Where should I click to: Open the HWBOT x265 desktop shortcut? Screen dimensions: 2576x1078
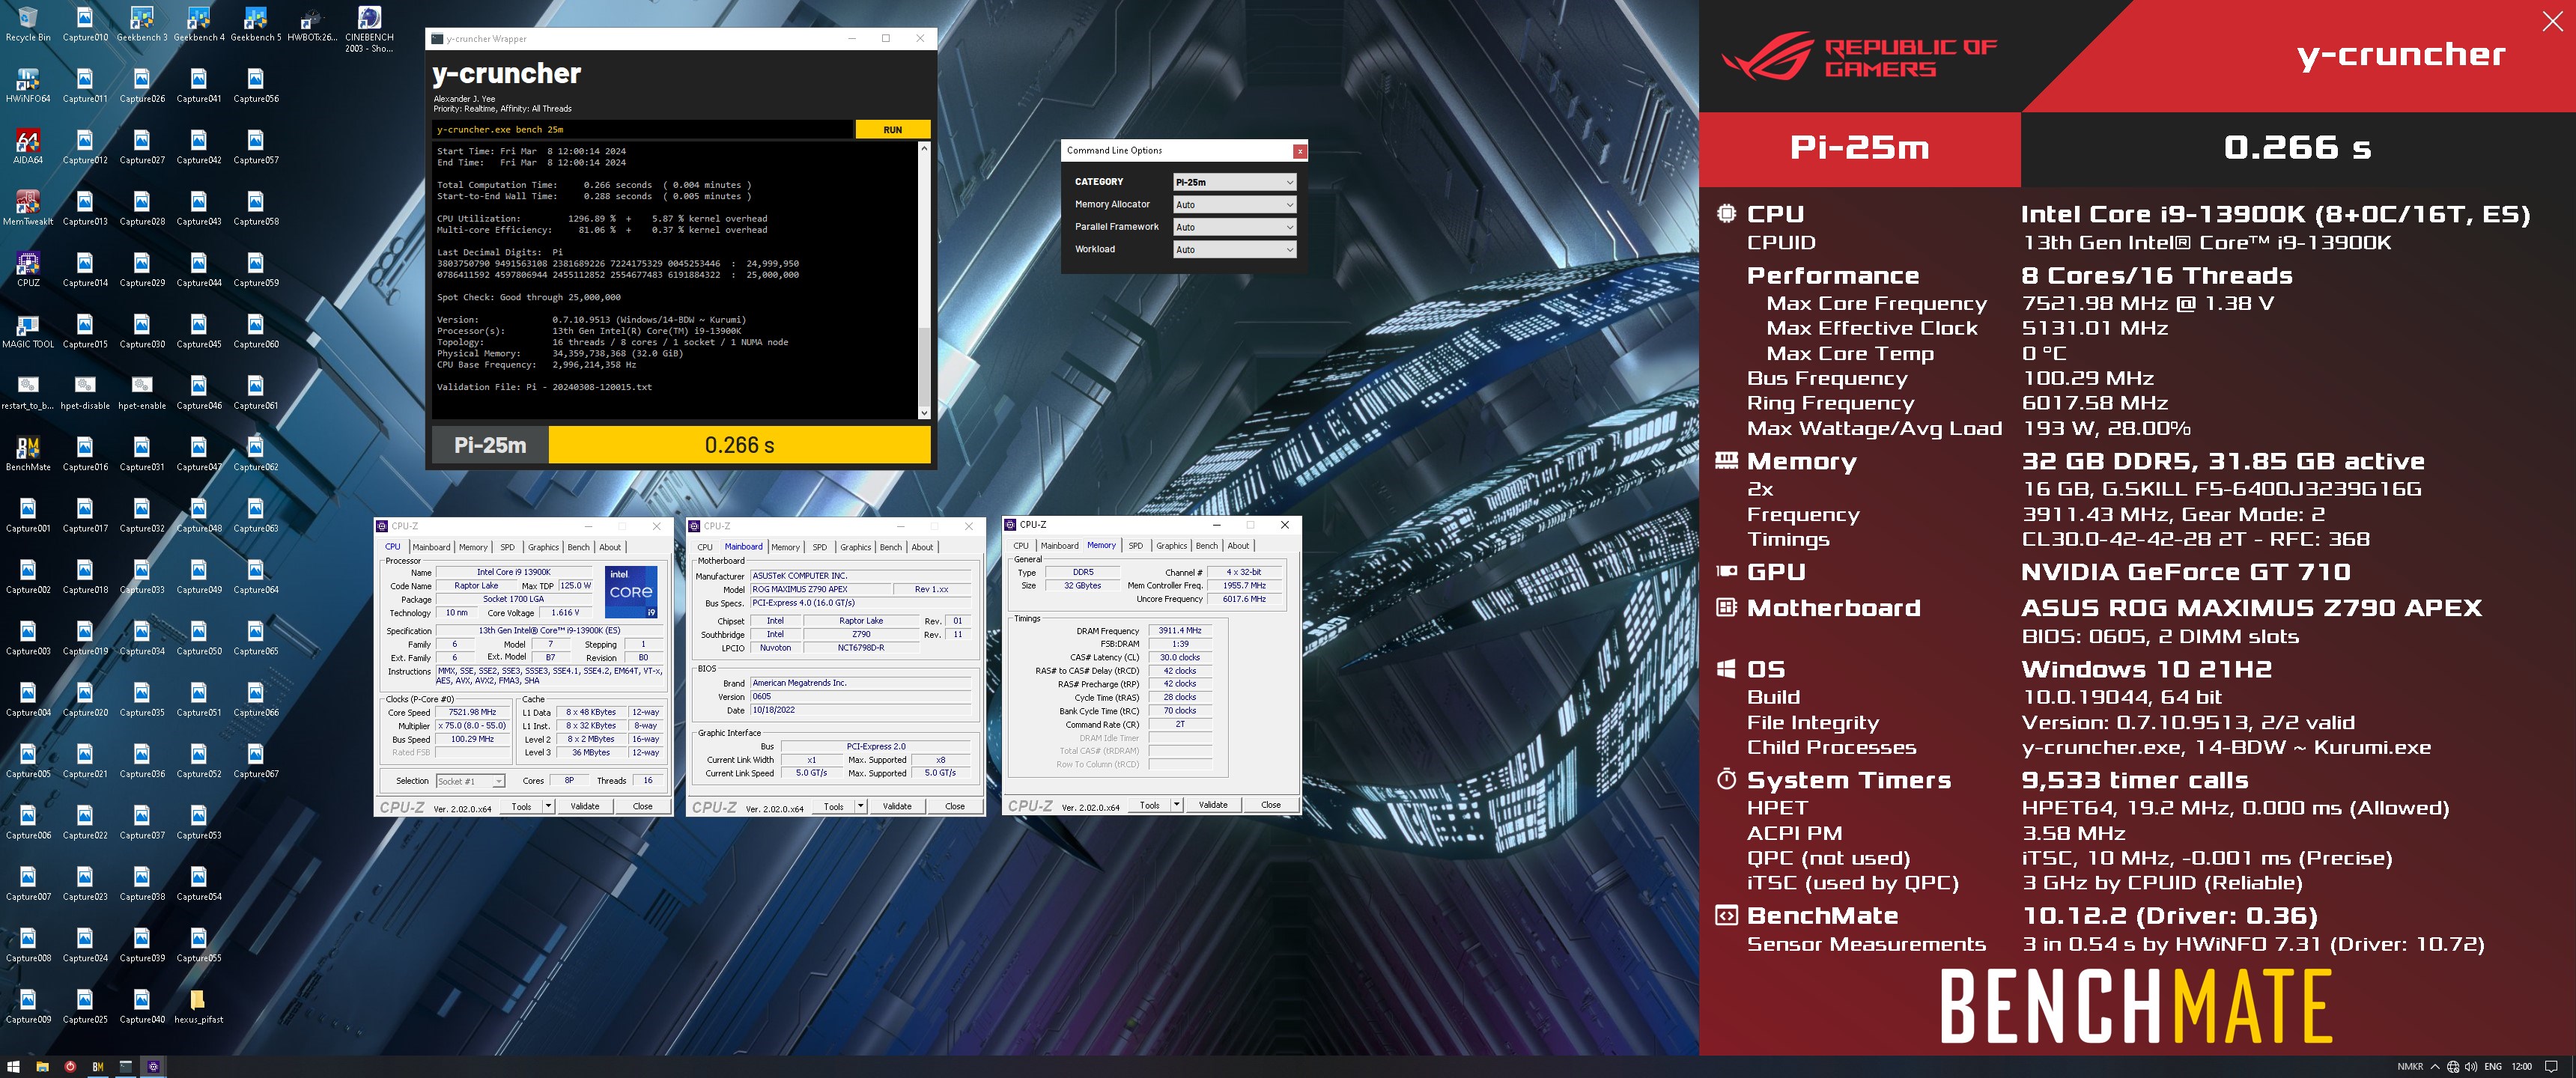click(x=312, y=24)
